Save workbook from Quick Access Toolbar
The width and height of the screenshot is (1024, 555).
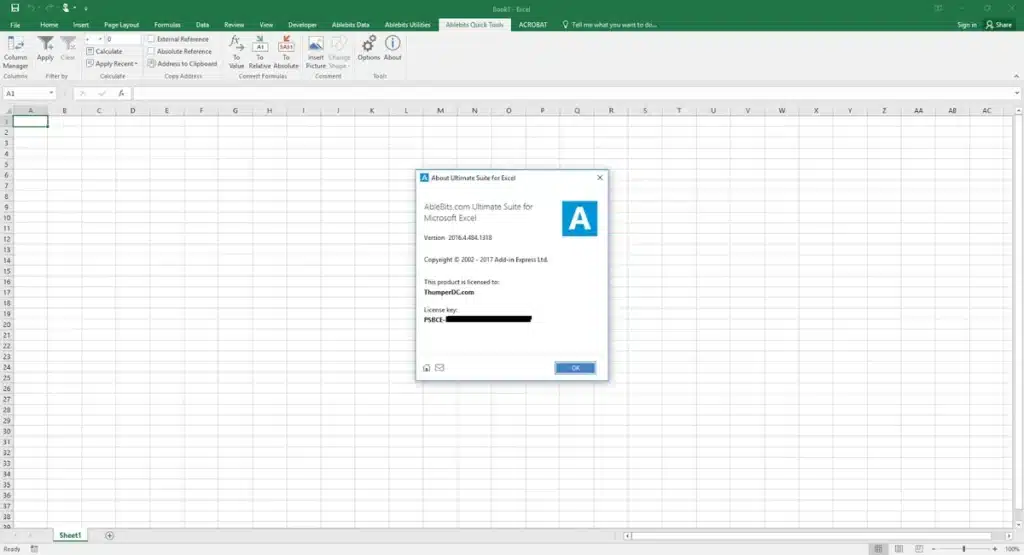15,8
